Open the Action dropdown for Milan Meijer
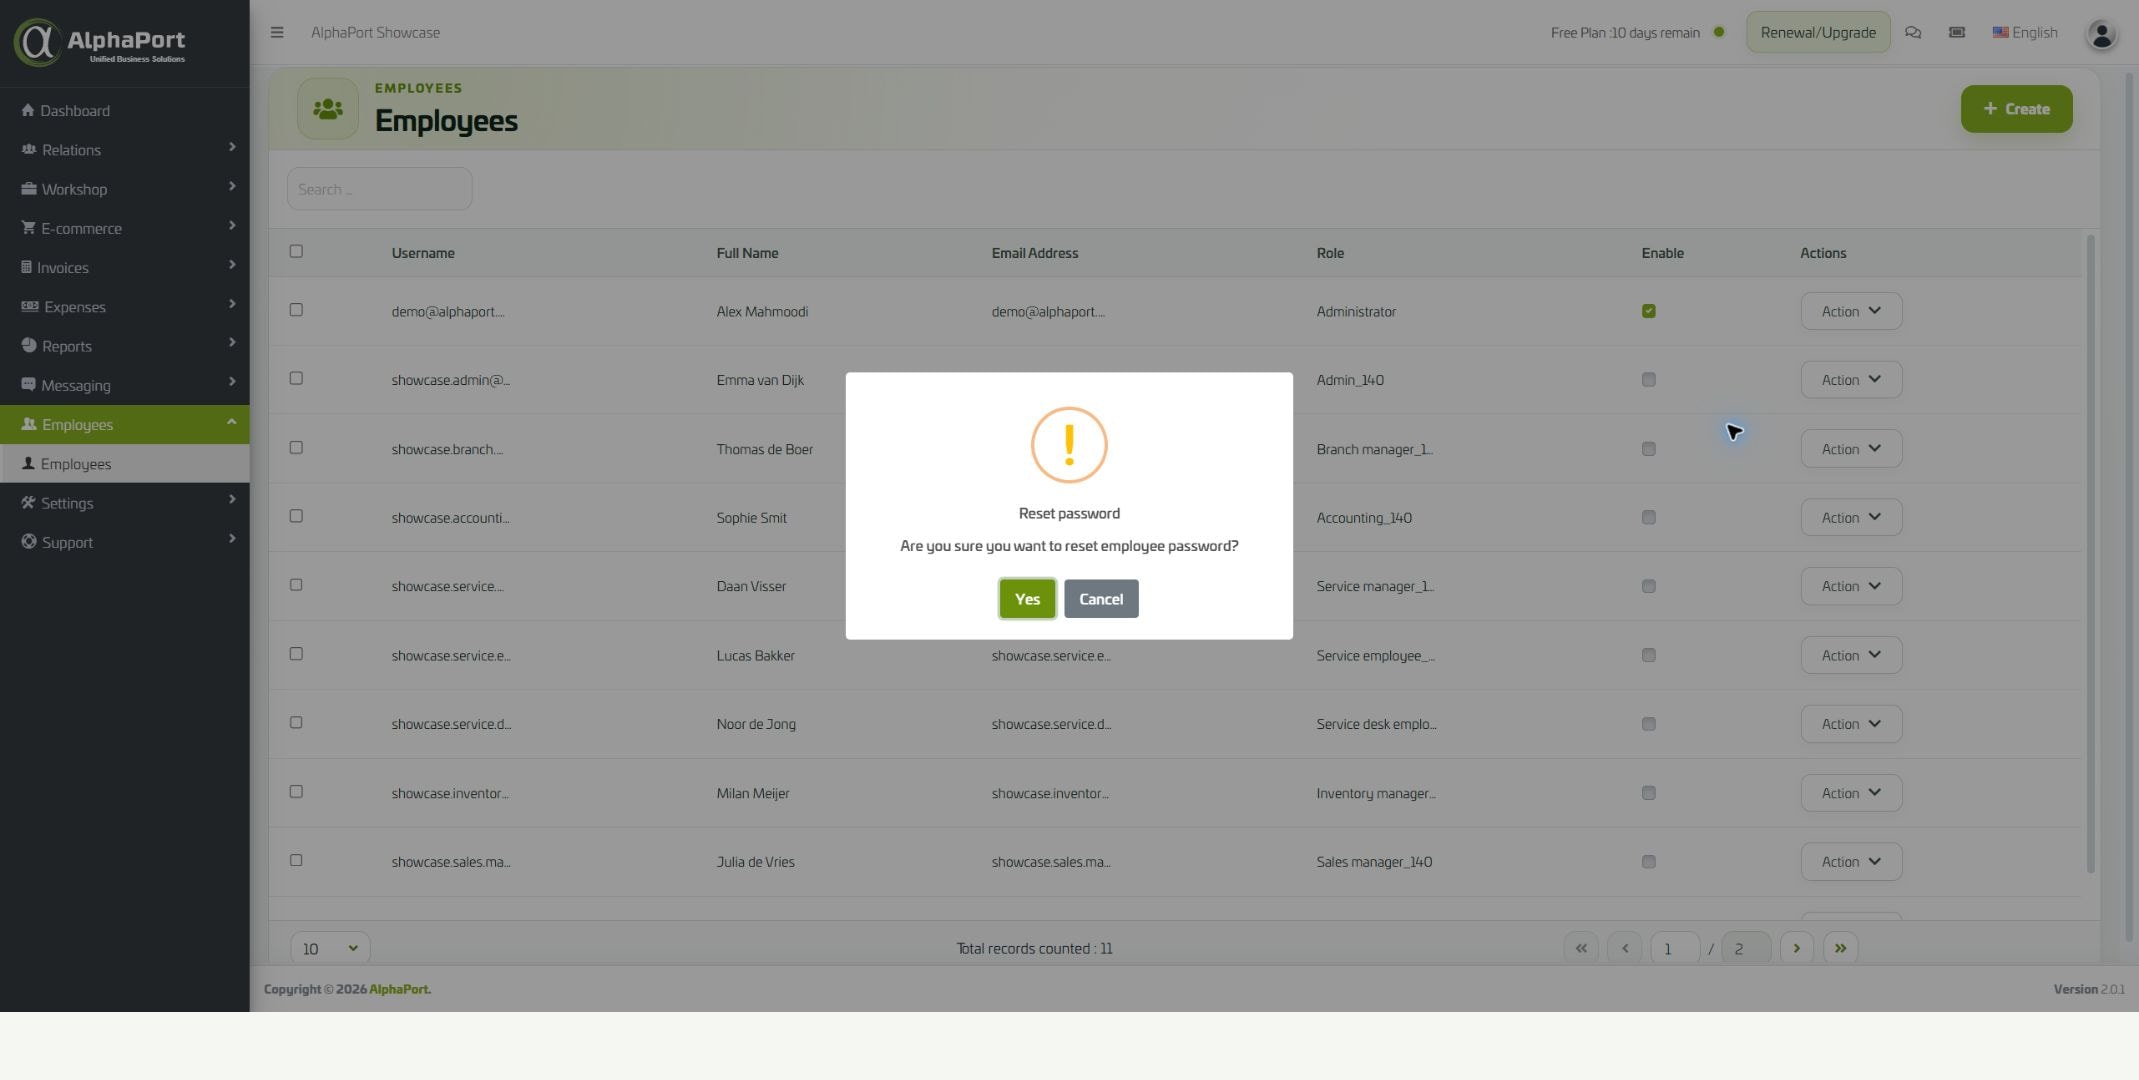2139x1080 pixels. (1851, 793)
